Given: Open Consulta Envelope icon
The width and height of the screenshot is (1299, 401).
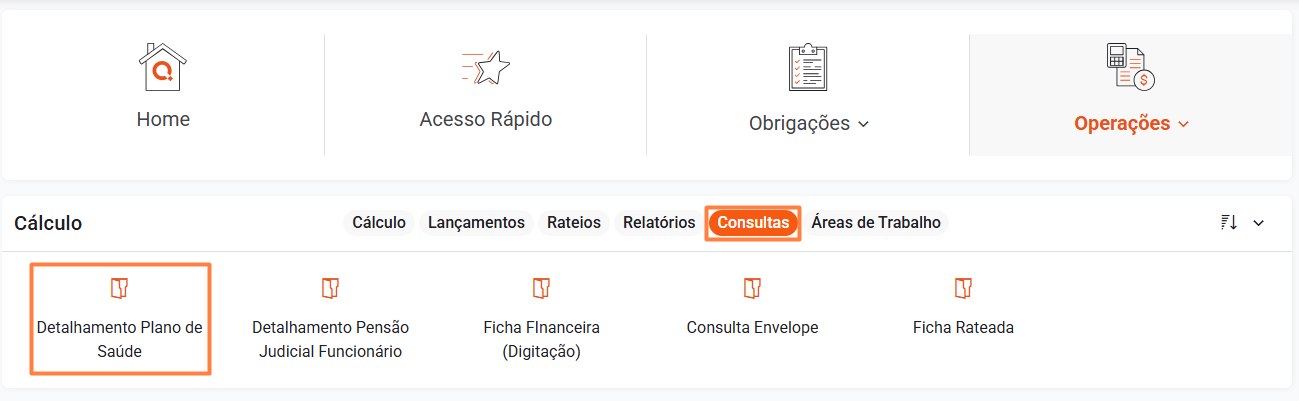Looking at the screenshot, I should click(752, 289).
